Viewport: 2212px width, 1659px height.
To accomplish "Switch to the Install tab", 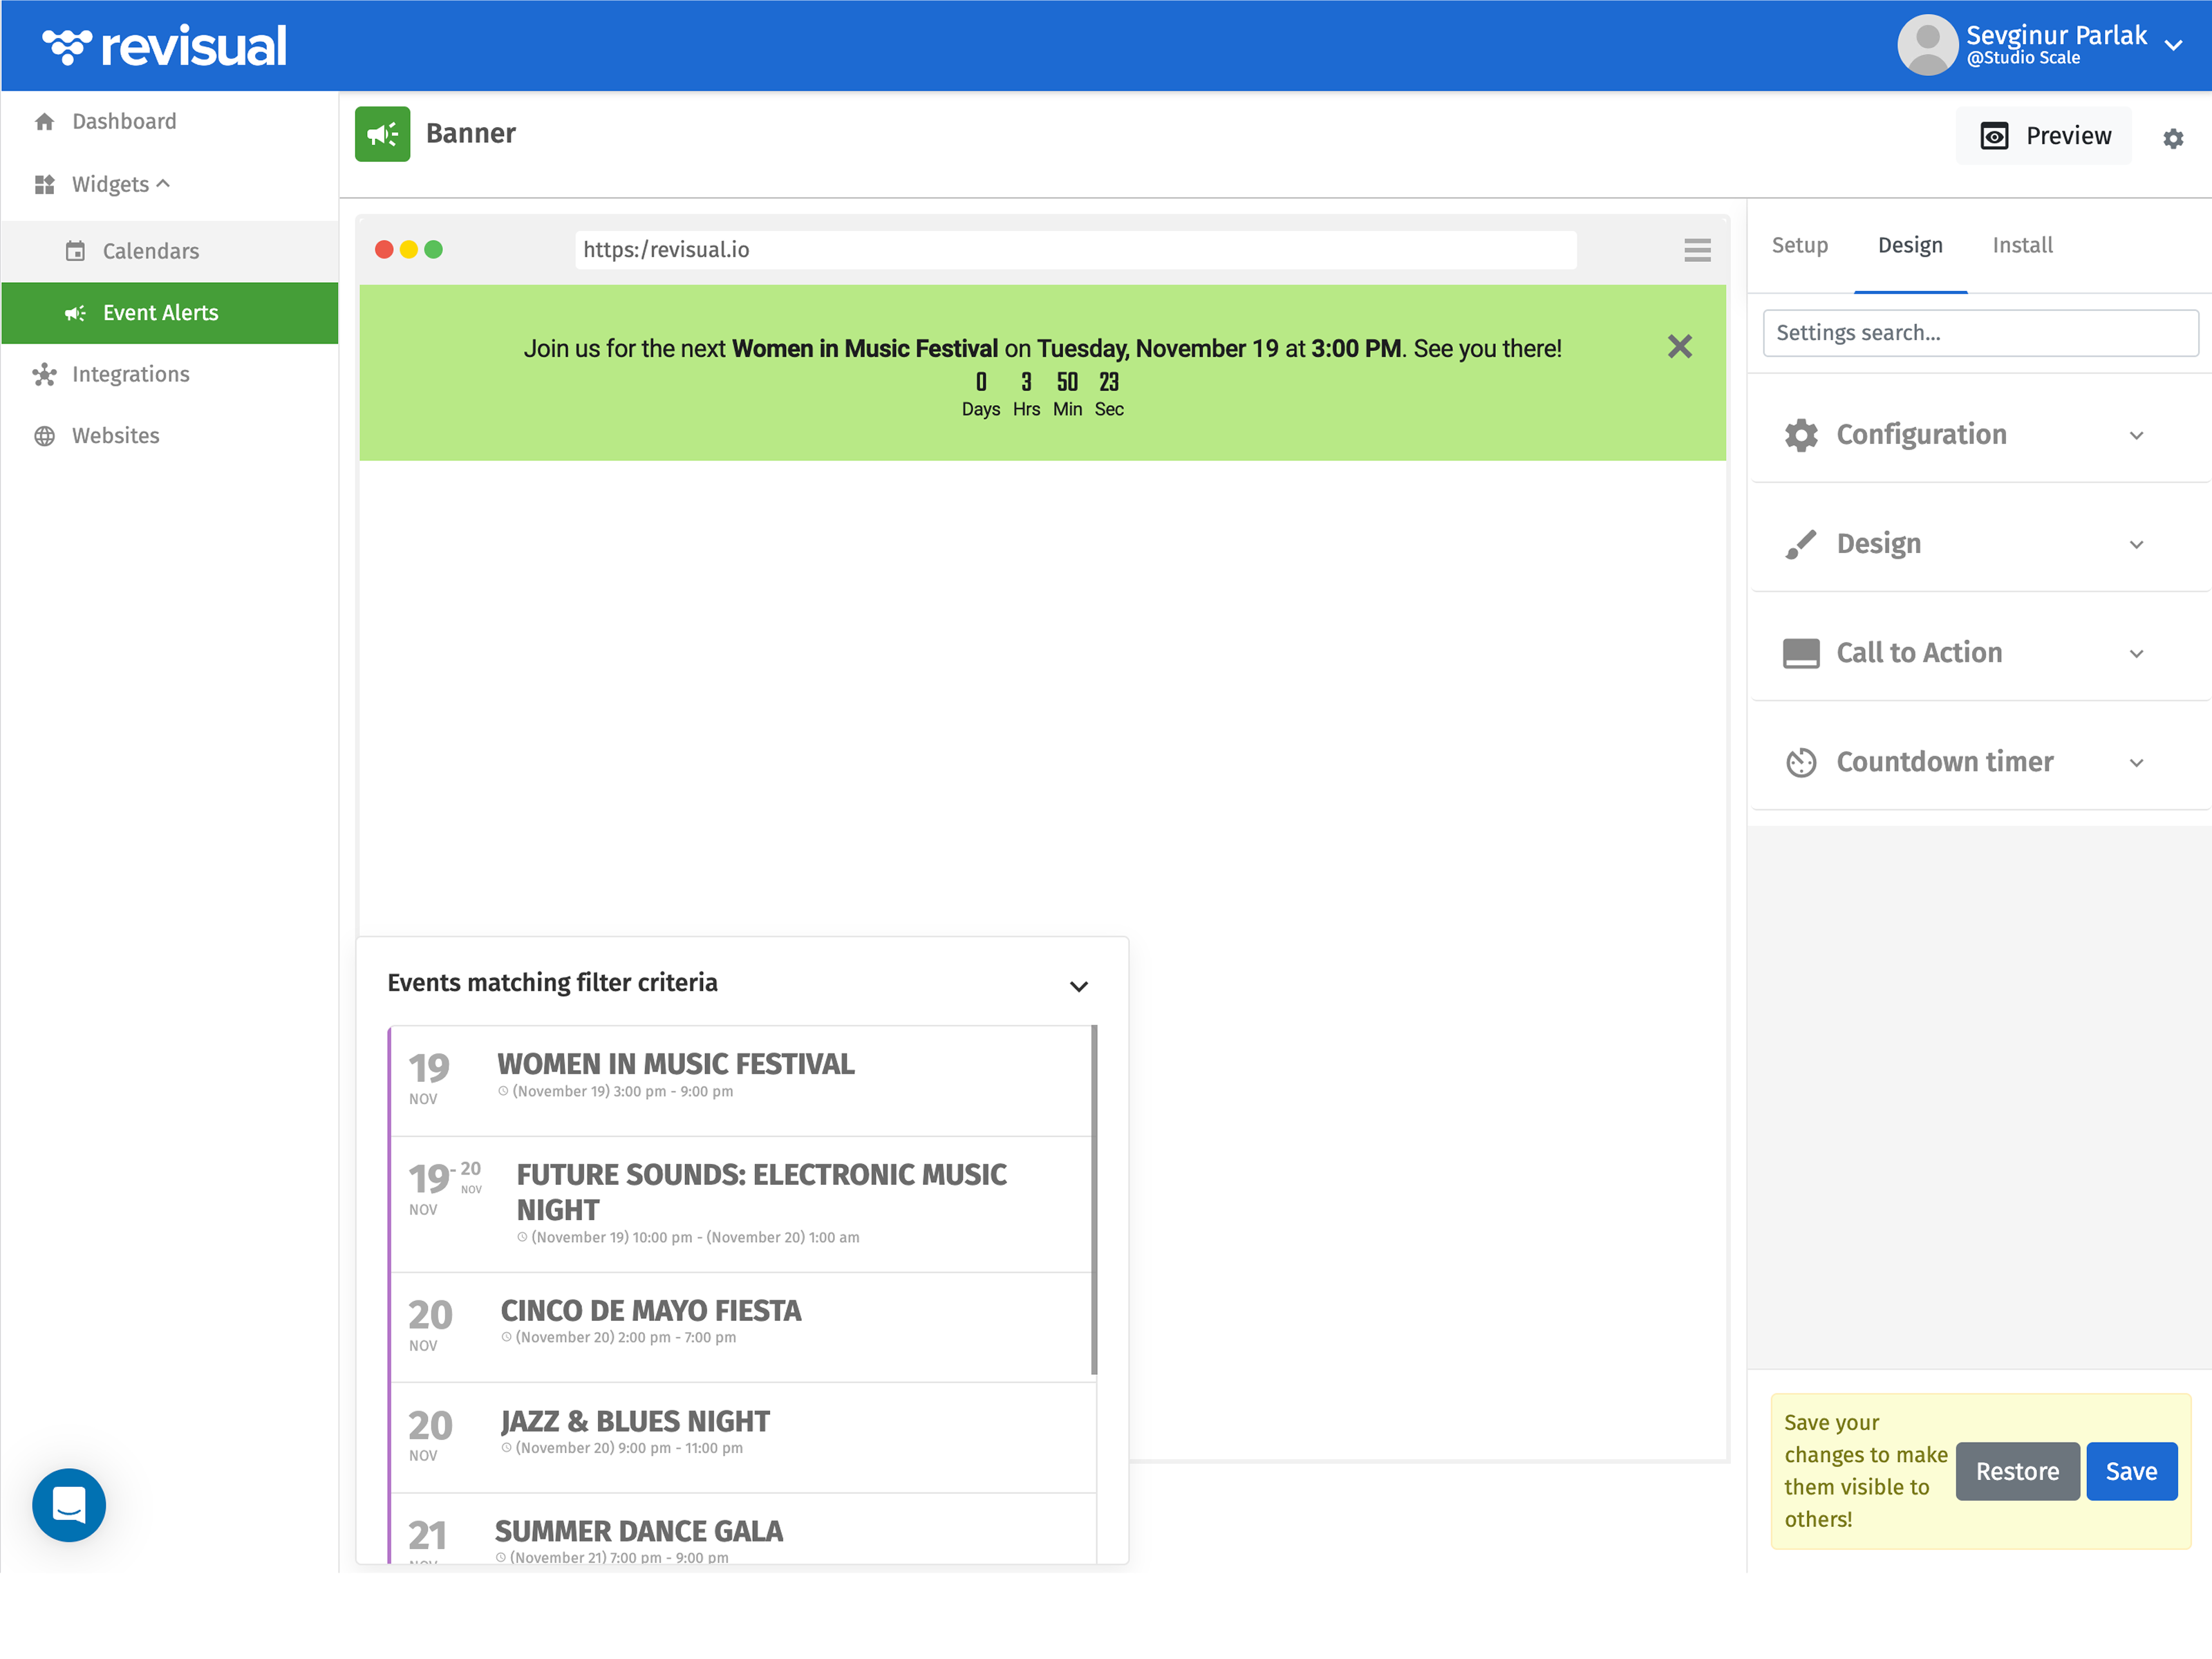I will point(2022,246).
